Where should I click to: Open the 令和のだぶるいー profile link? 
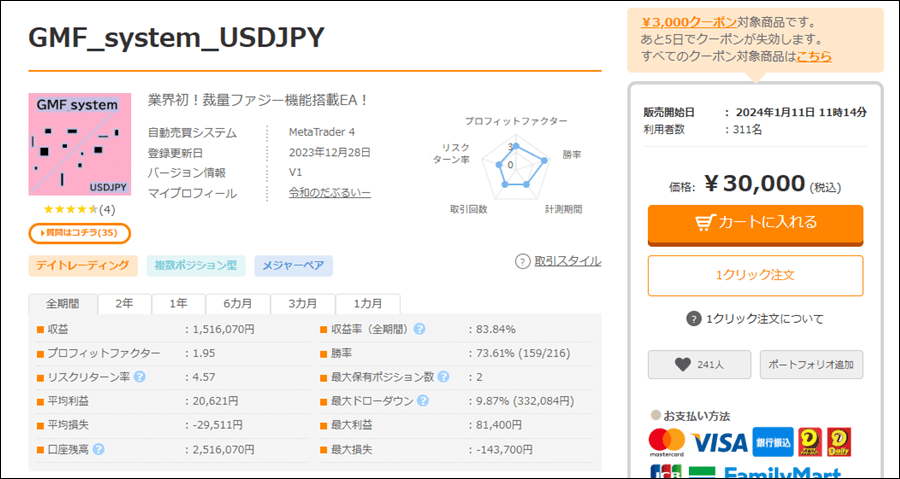tap(329, 193)
